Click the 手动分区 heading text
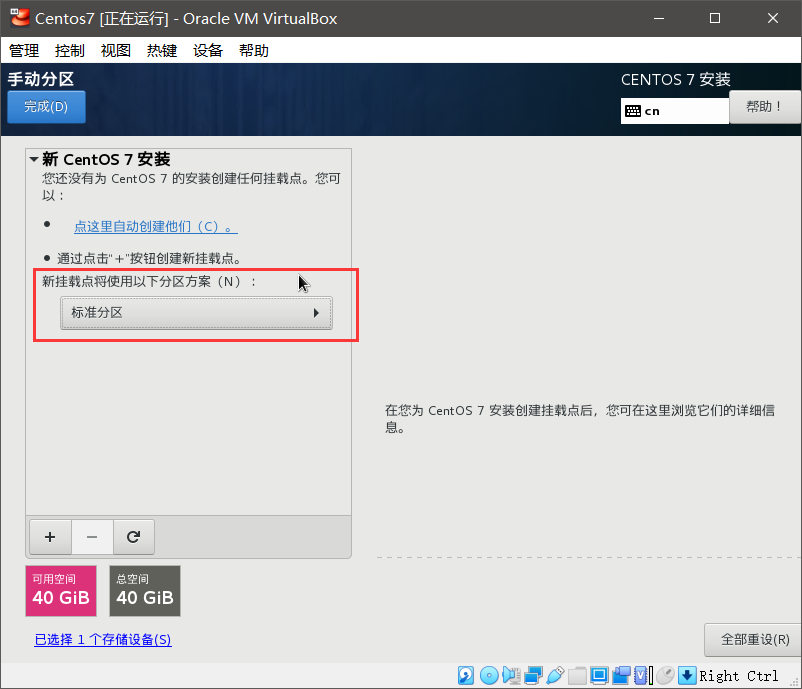 pos(40,79)
